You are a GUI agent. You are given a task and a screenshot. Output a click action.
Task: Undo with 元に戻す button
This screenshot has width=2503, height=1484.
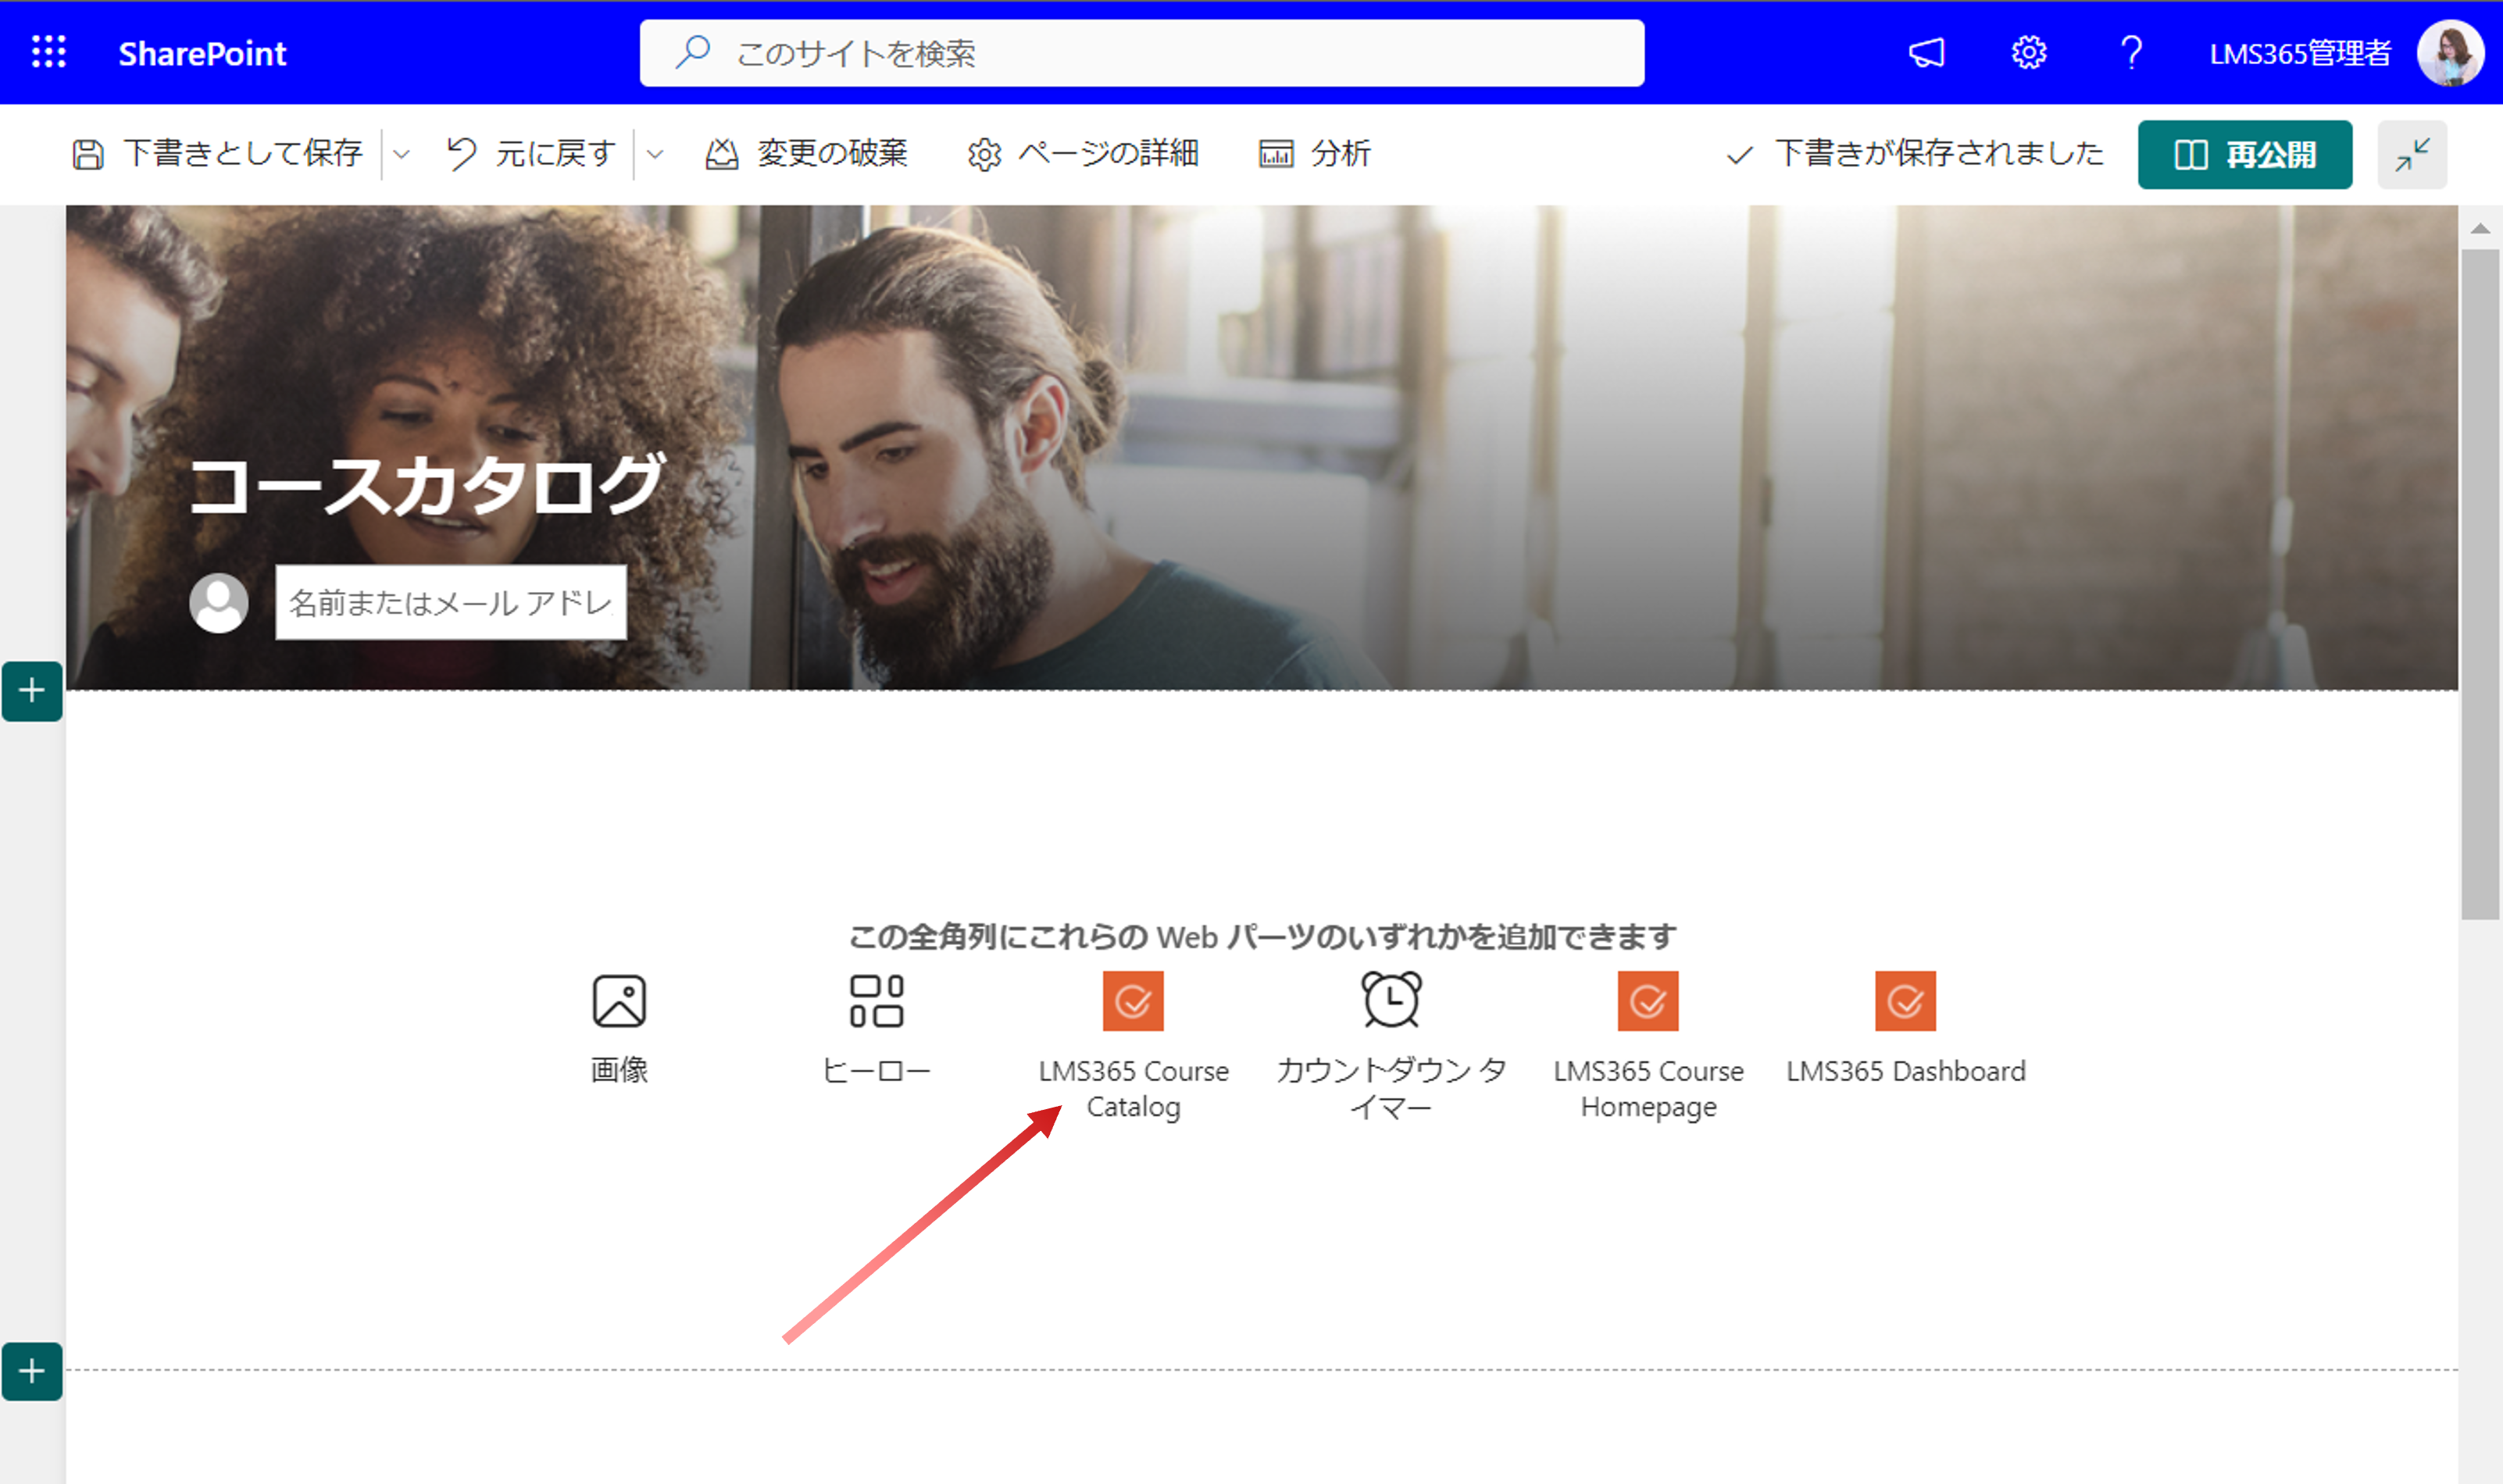tap(531, 154)
